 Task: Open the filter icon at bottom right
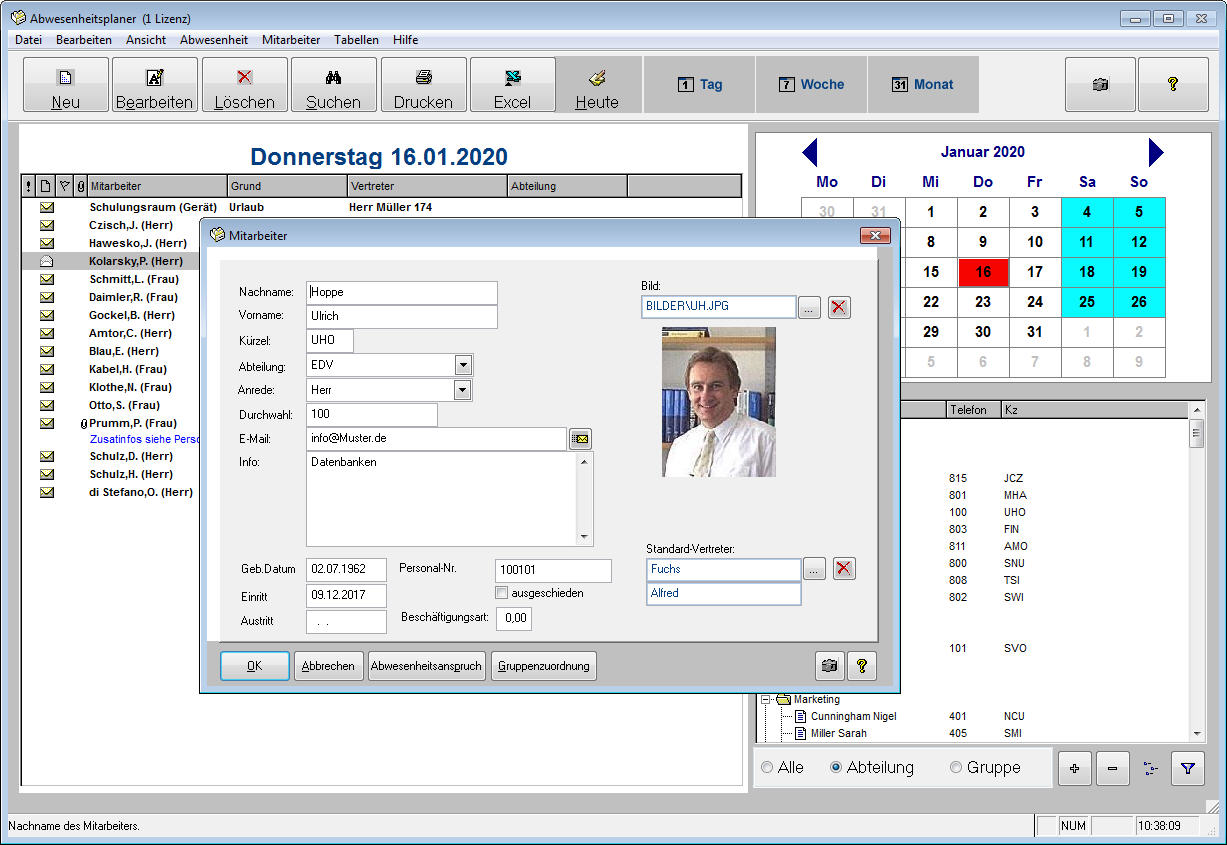(x=1187, y=768)
